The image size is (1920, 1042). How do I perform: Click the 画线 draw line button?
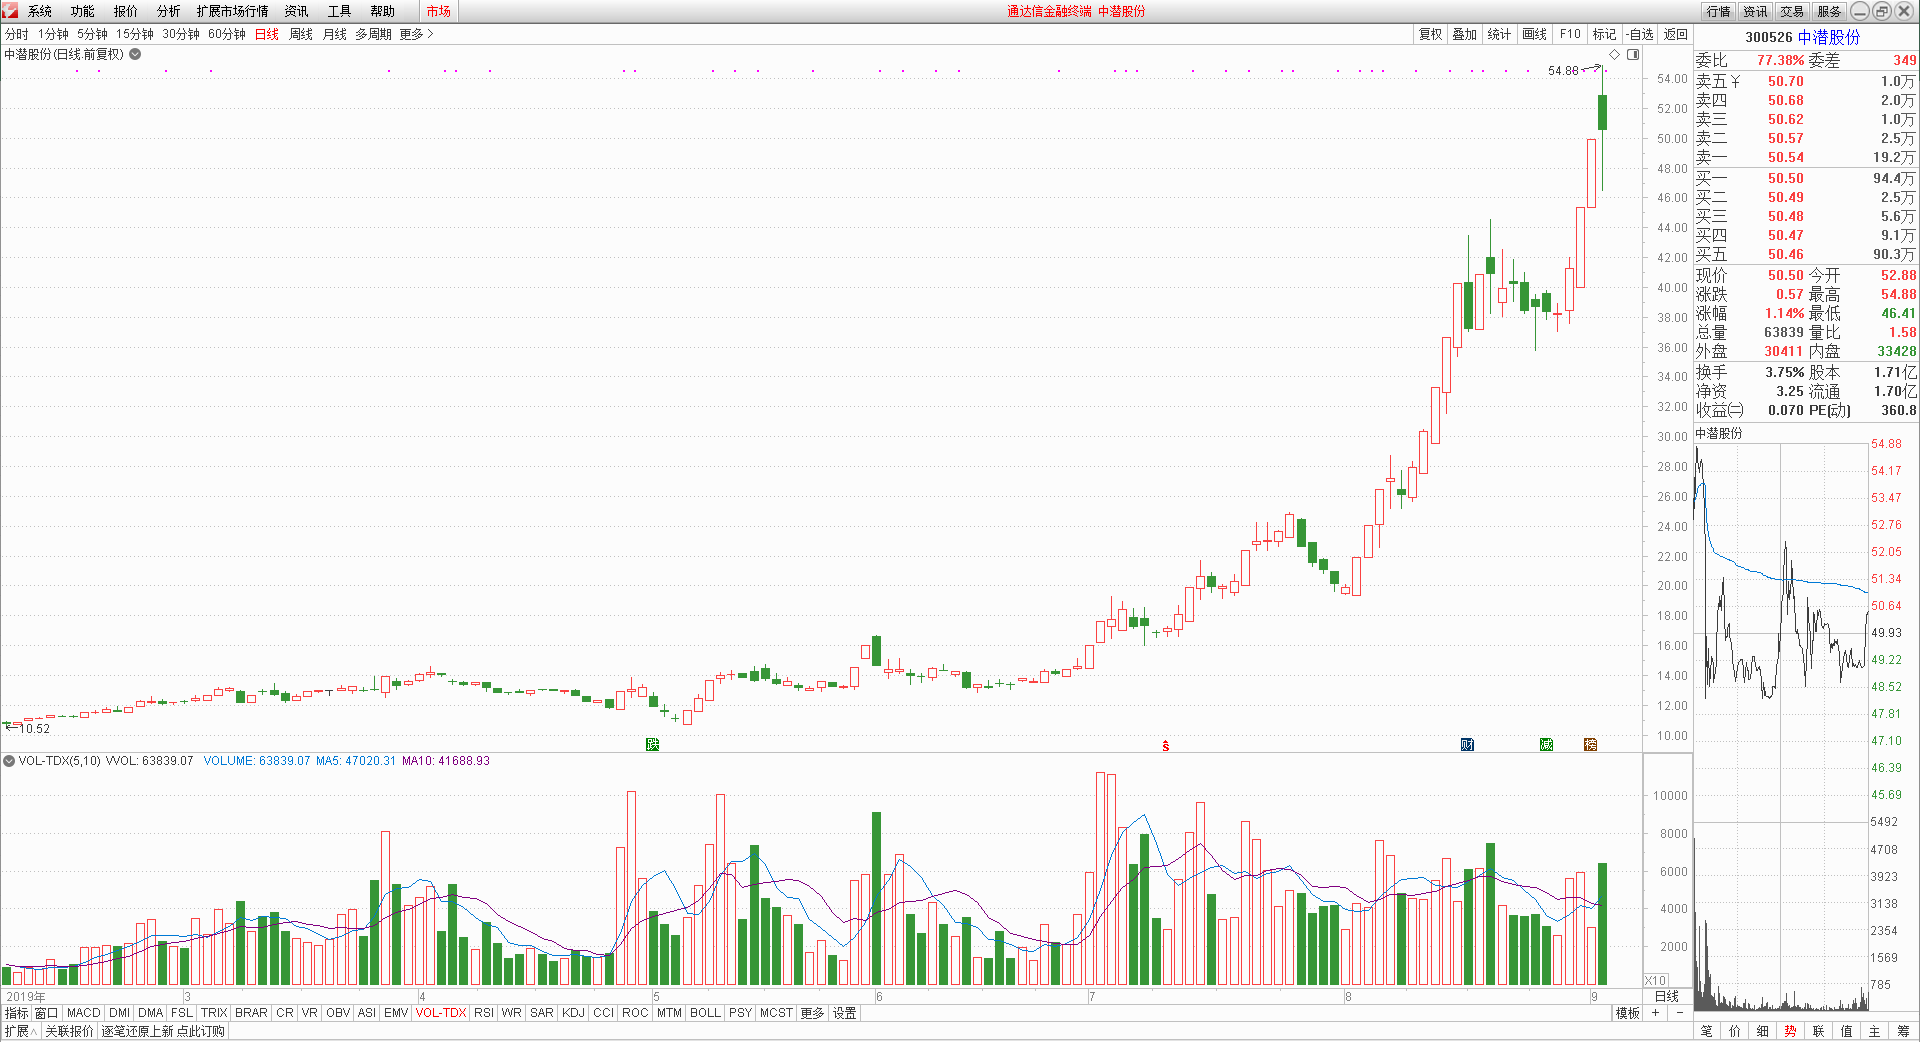(x=1534, y=34)
